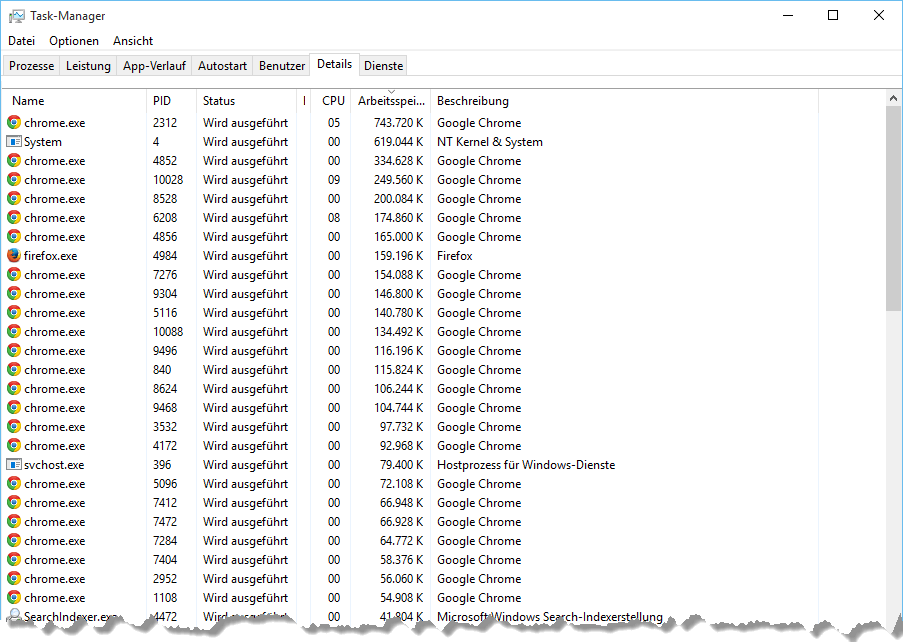Pick the Chrome icon in the PID 7472 row
903x642 pixels.
coord(14,521)
